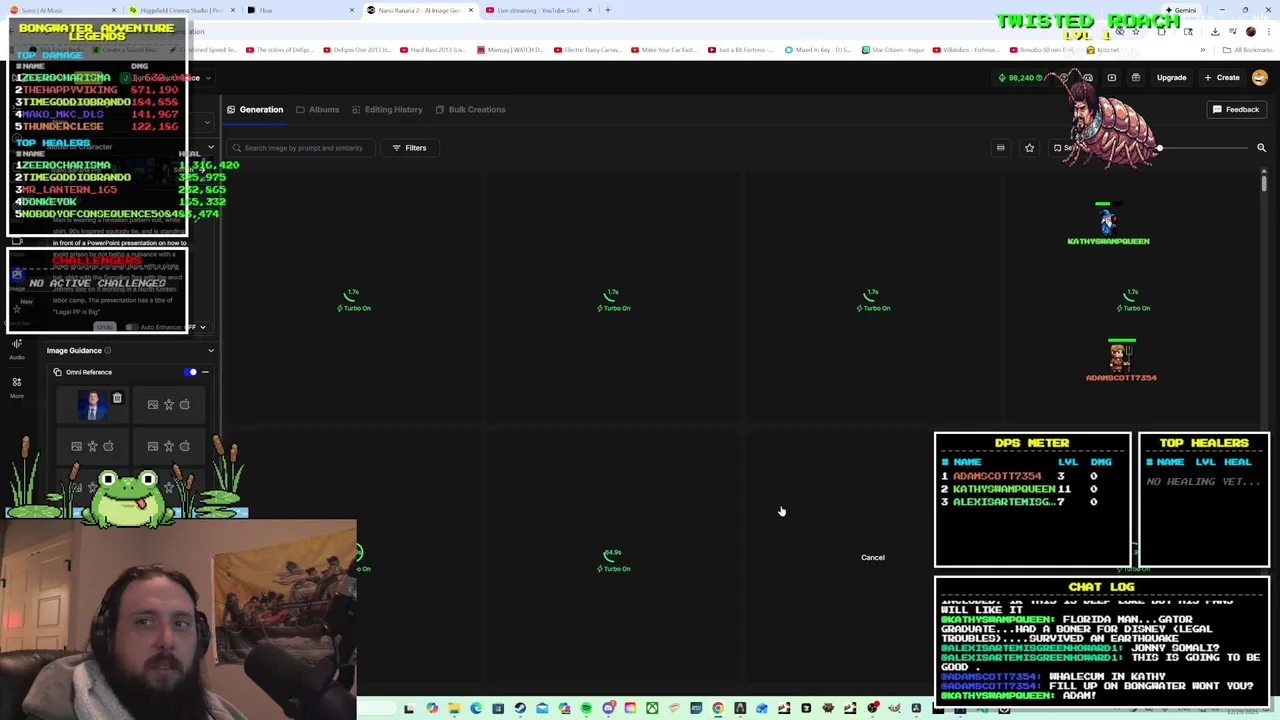Switch gallery layout view icon

coord(1000,148)
